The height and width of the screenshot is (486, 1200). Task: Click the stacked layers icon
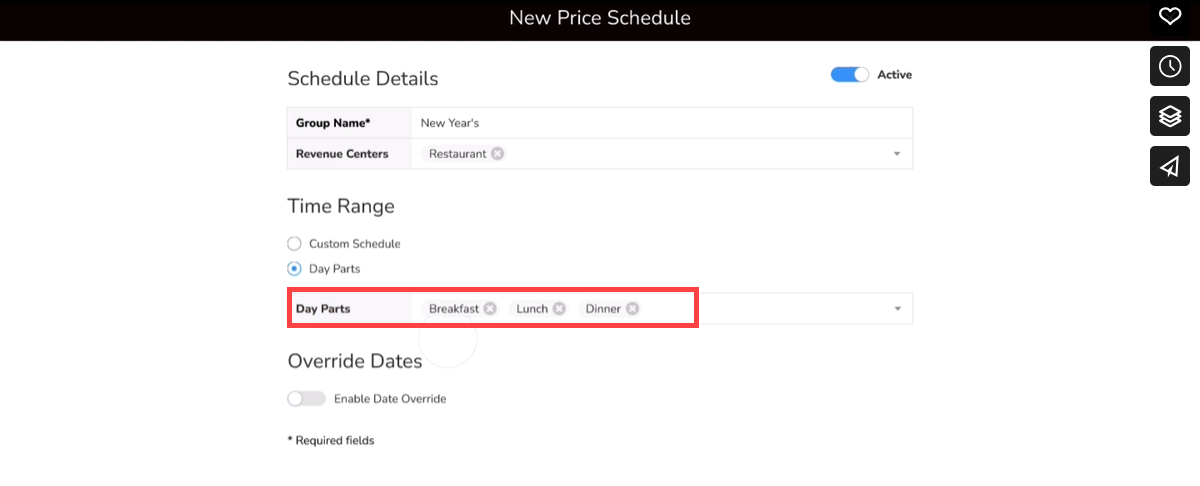pos(1170,116)
